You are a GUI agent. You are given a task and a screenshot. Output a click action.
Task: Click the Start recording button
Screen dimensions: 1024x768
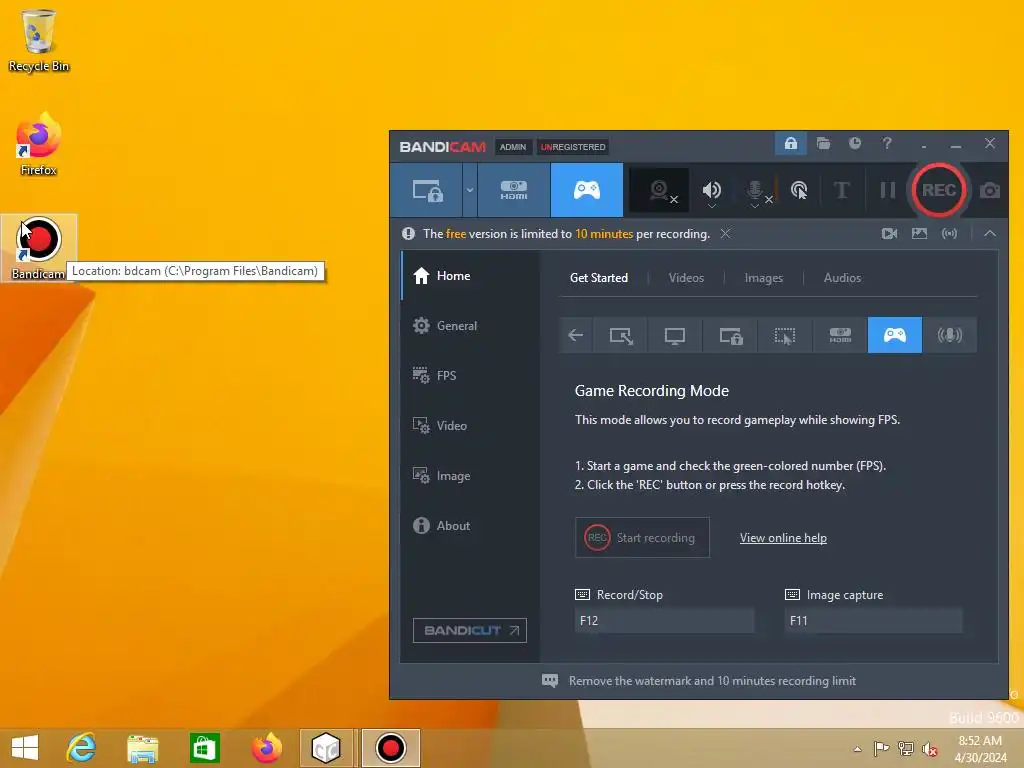pos(642,537)
